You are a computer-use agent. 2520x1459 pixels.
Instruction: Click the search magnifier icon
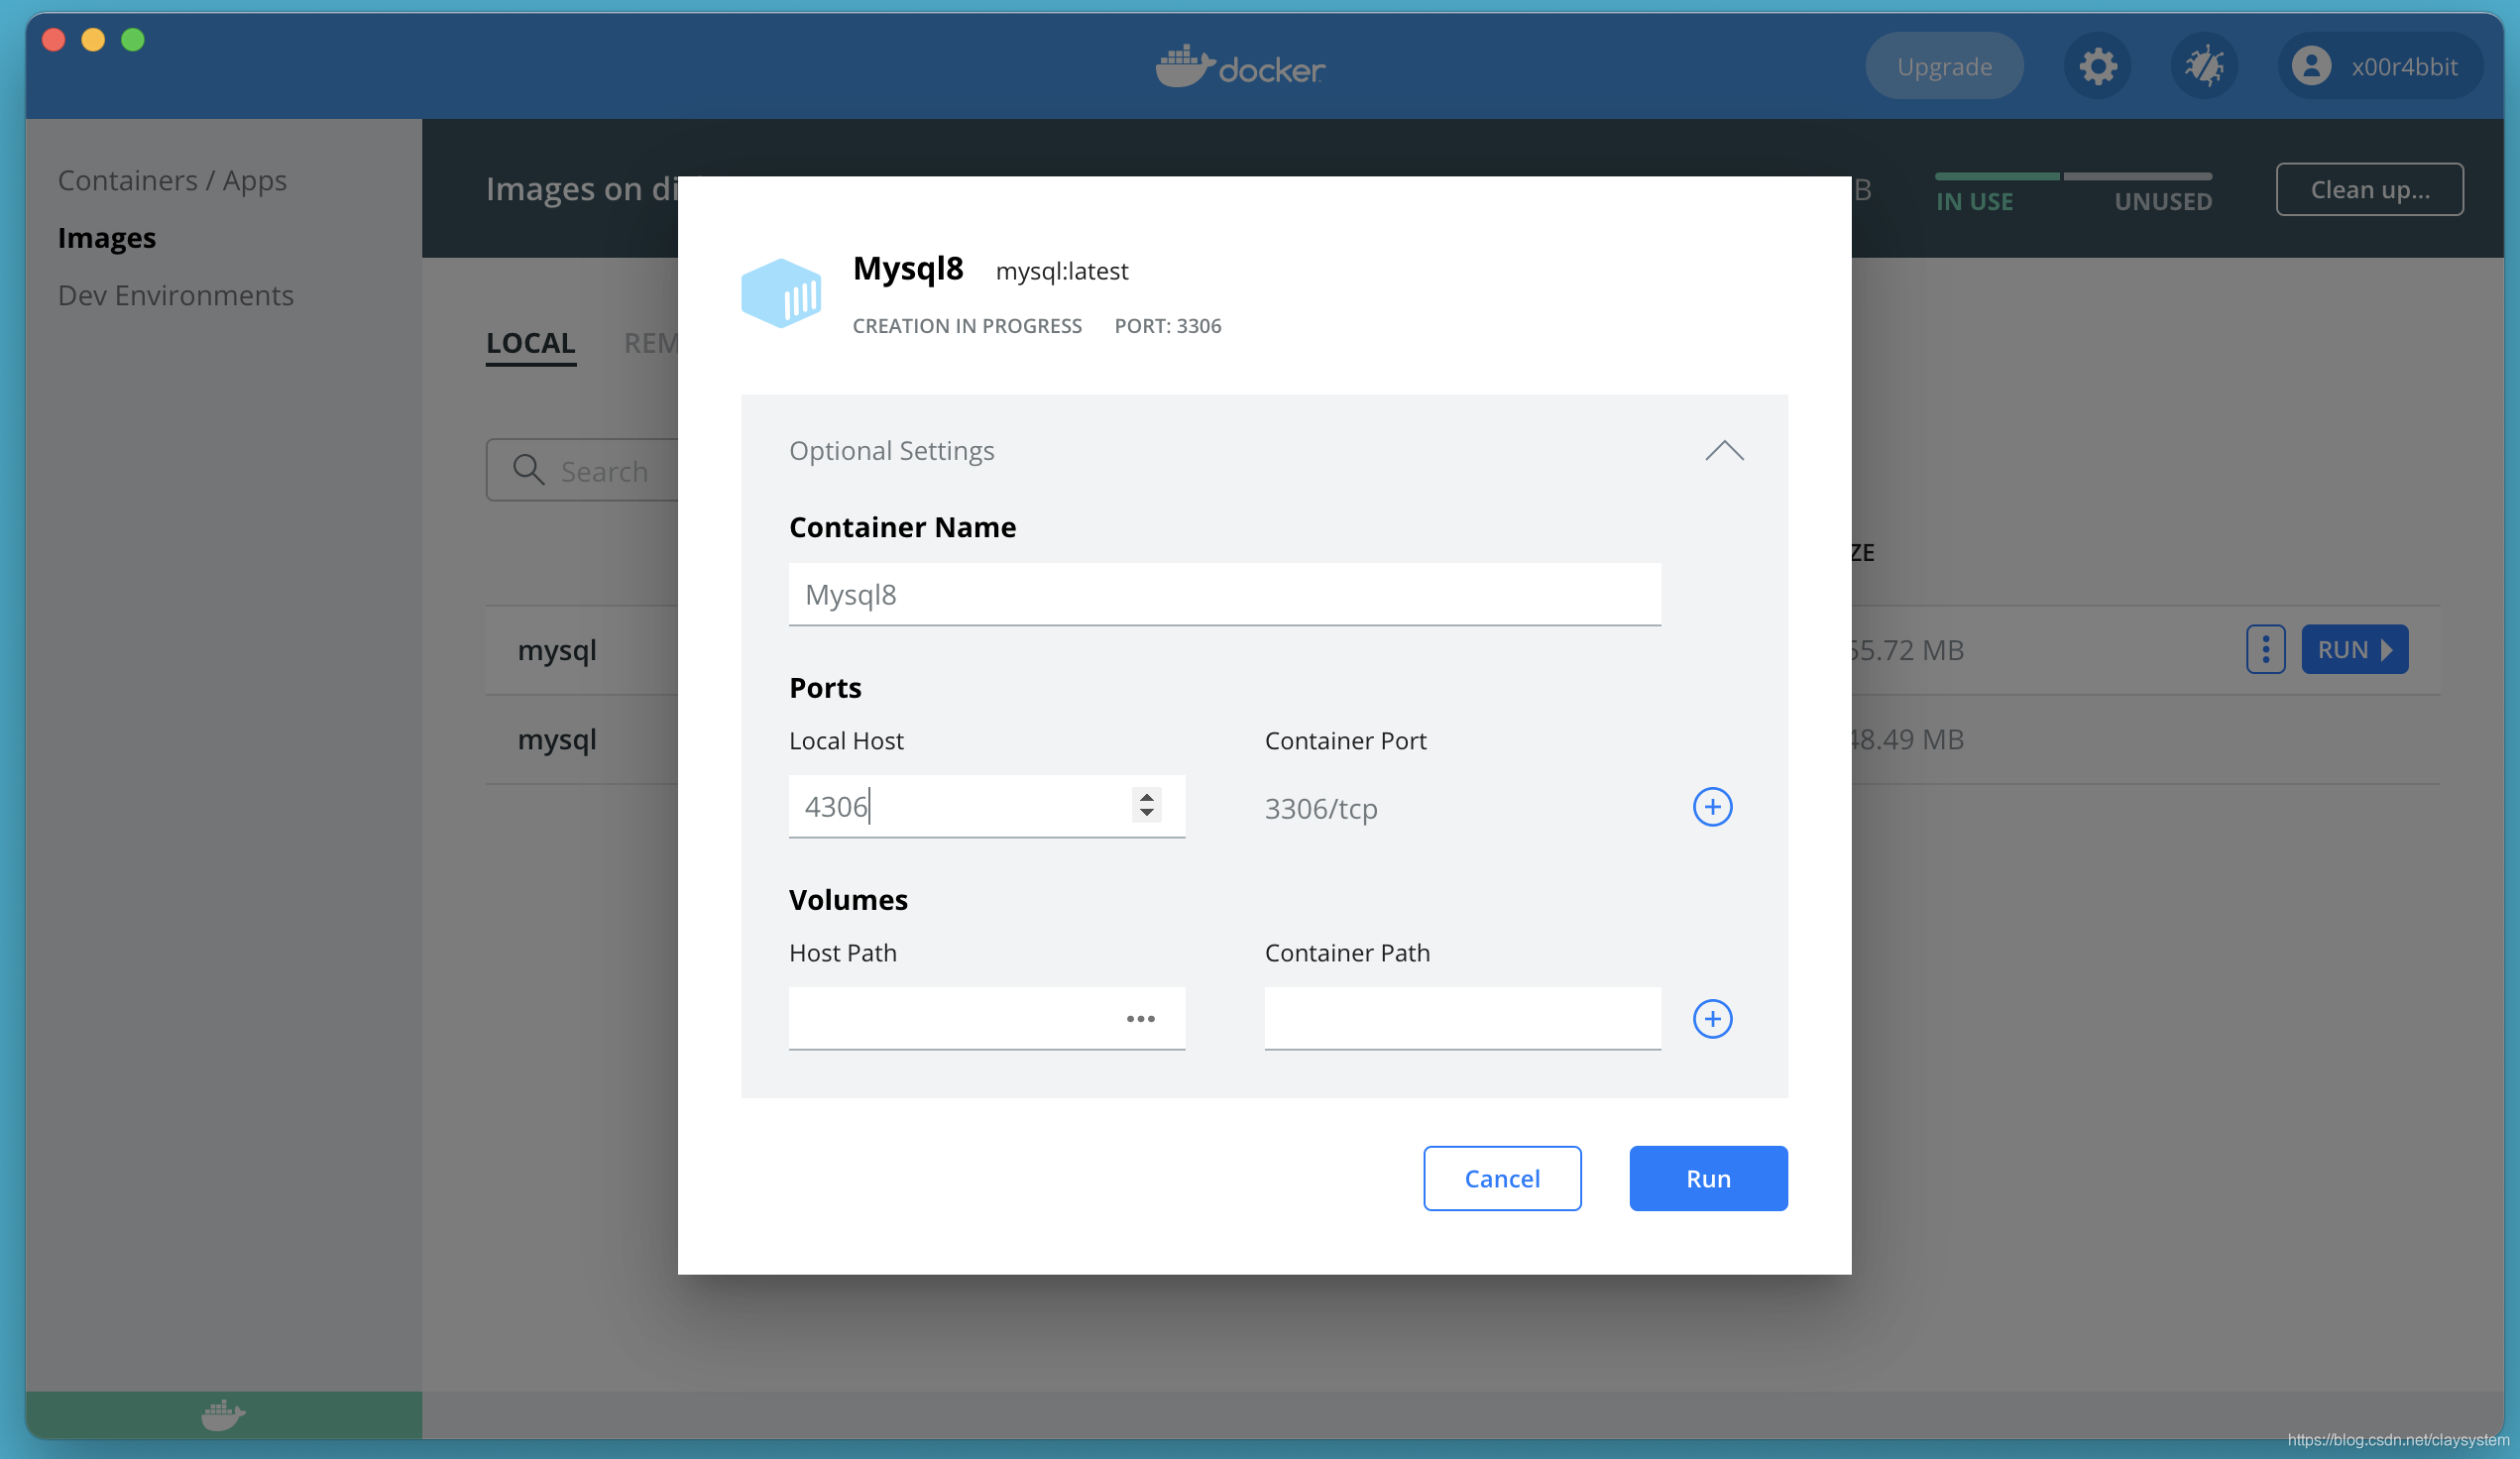tap(528, 470)
